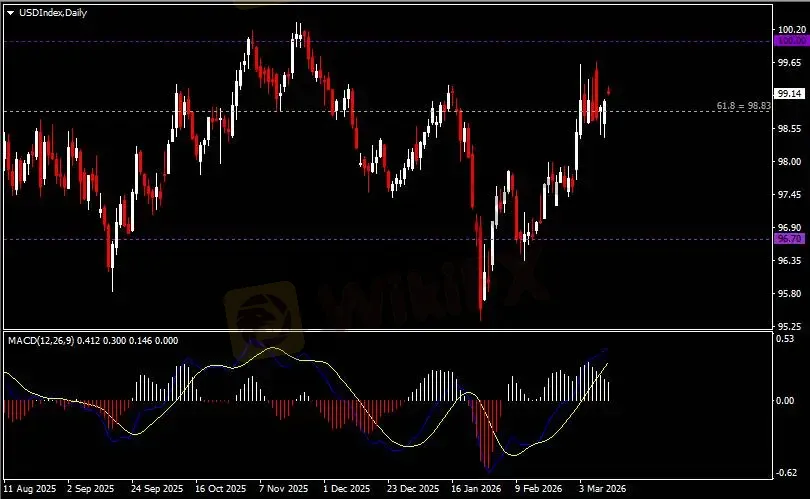Click the 98.00 value on price axis
Screen dimensions: 810x499
pos(790,162)
